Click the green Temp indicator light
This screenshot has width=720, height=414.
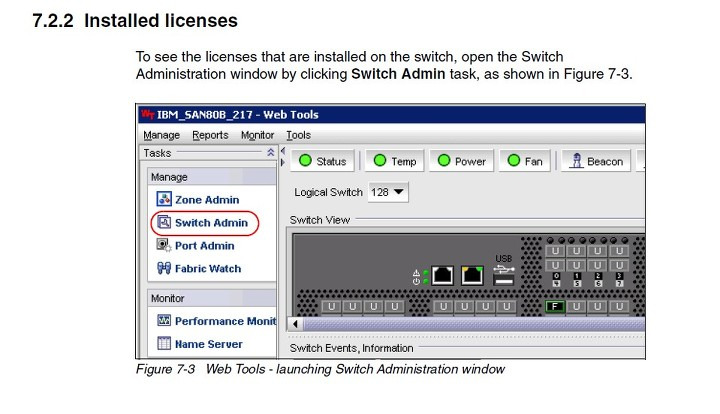tap(380, 160)
